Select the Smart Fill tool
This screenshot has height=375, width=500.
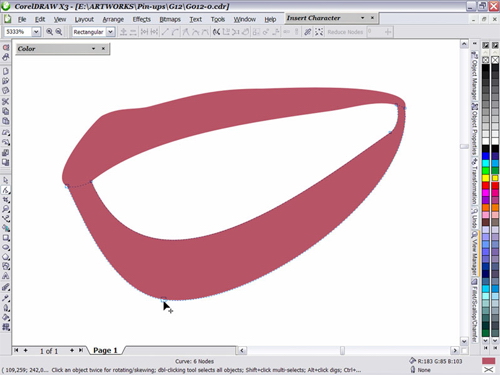(6, 228)
